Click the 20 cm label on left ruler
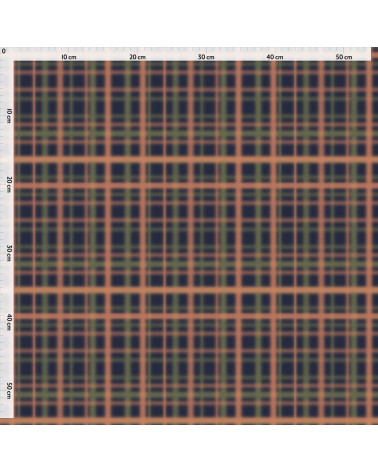Image resolution: width=378 pixels, height=472 pixels. (9, 184)
